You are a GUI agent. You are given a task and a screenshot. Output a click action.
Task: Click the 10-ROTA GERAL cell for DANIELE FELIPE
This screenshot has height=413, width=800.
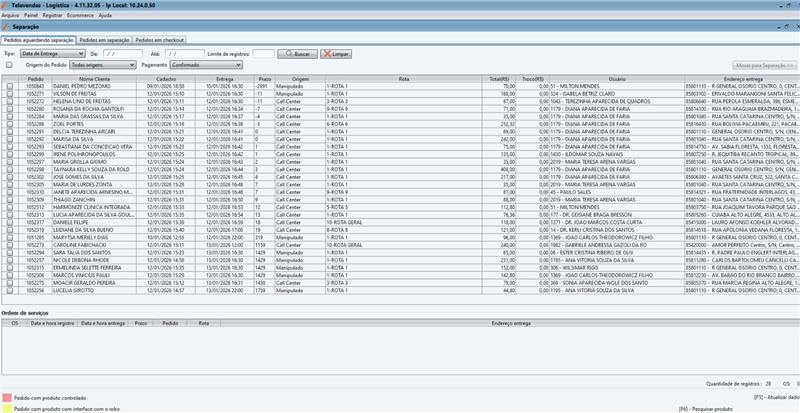tap(404, 223)
